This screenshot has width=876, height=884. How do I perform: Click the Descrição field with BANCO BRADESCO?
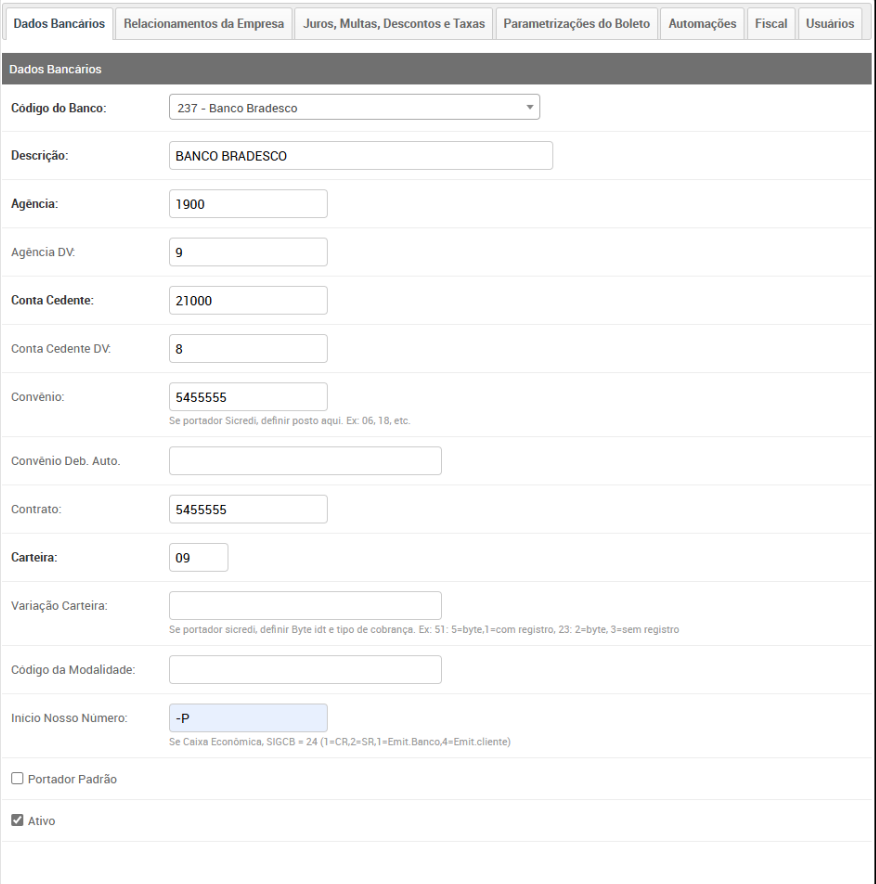point(360,156)
